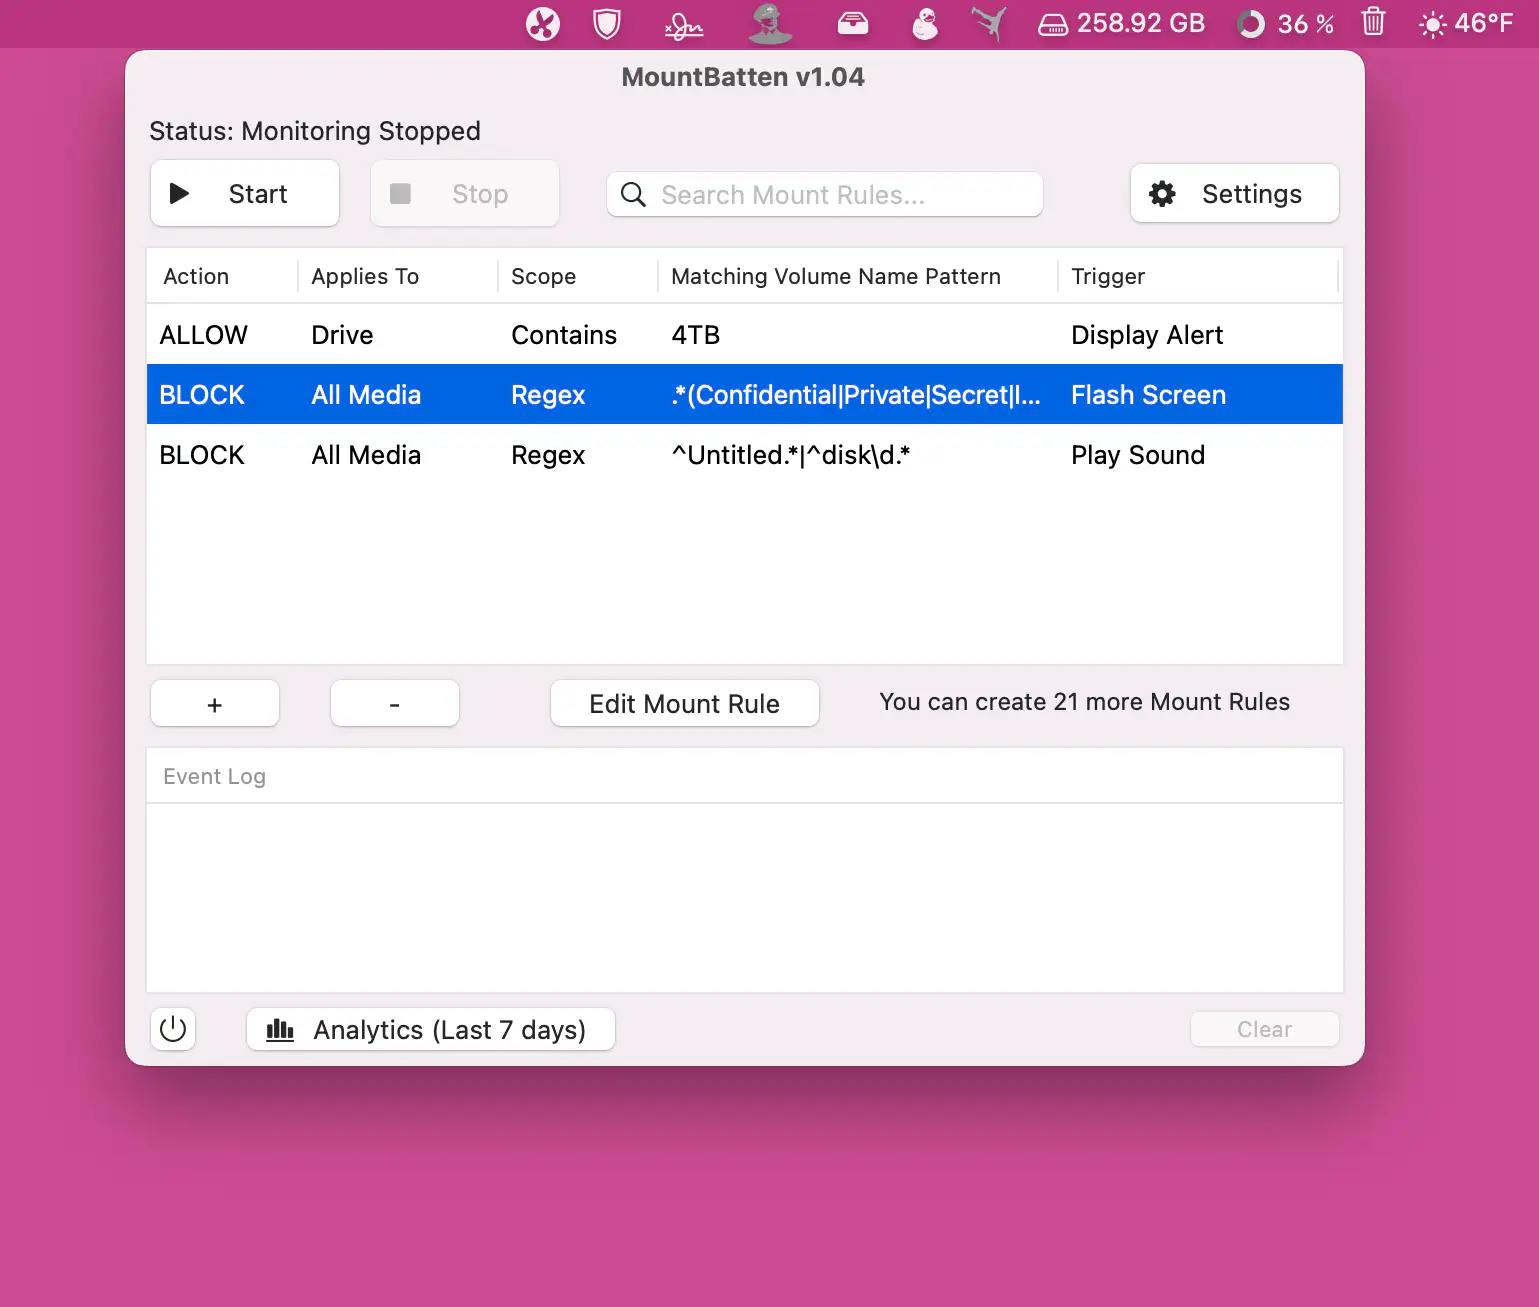
Task: Open the MountBatten general icon in menu bar
Action: click(x=770, y=24)
